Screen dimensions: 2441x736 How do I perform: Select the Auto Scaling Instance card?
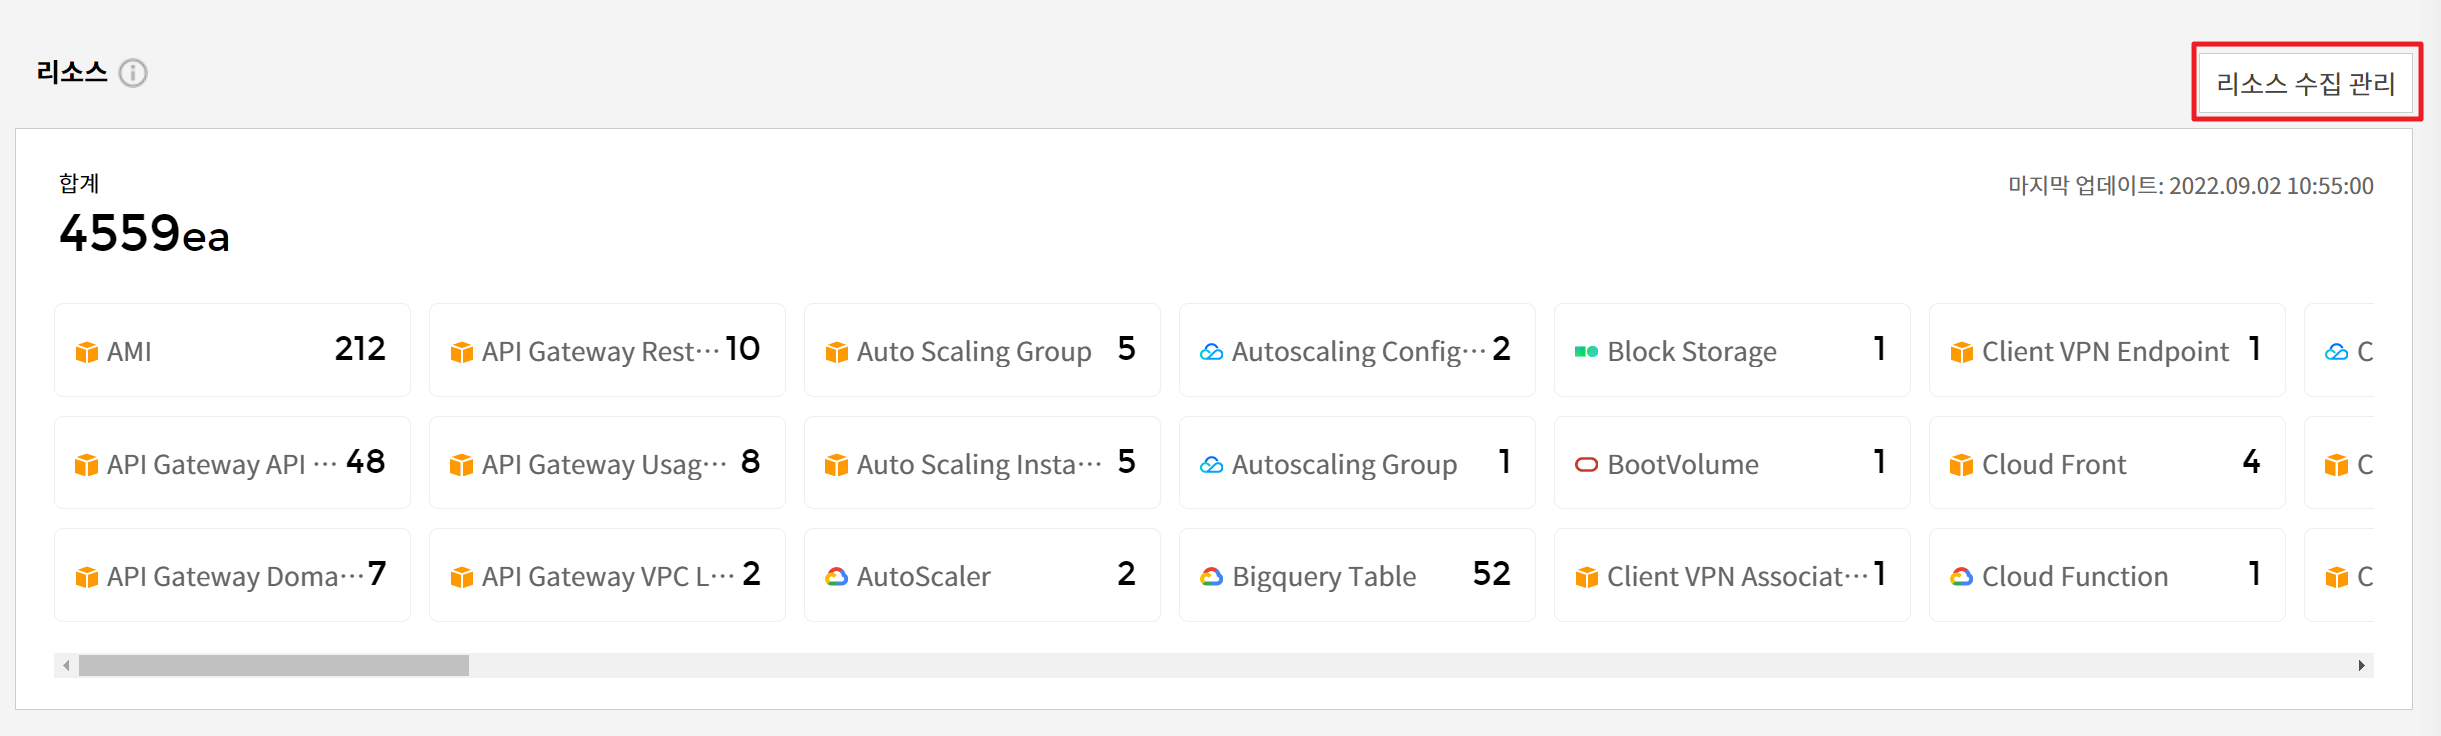[982, 463]
